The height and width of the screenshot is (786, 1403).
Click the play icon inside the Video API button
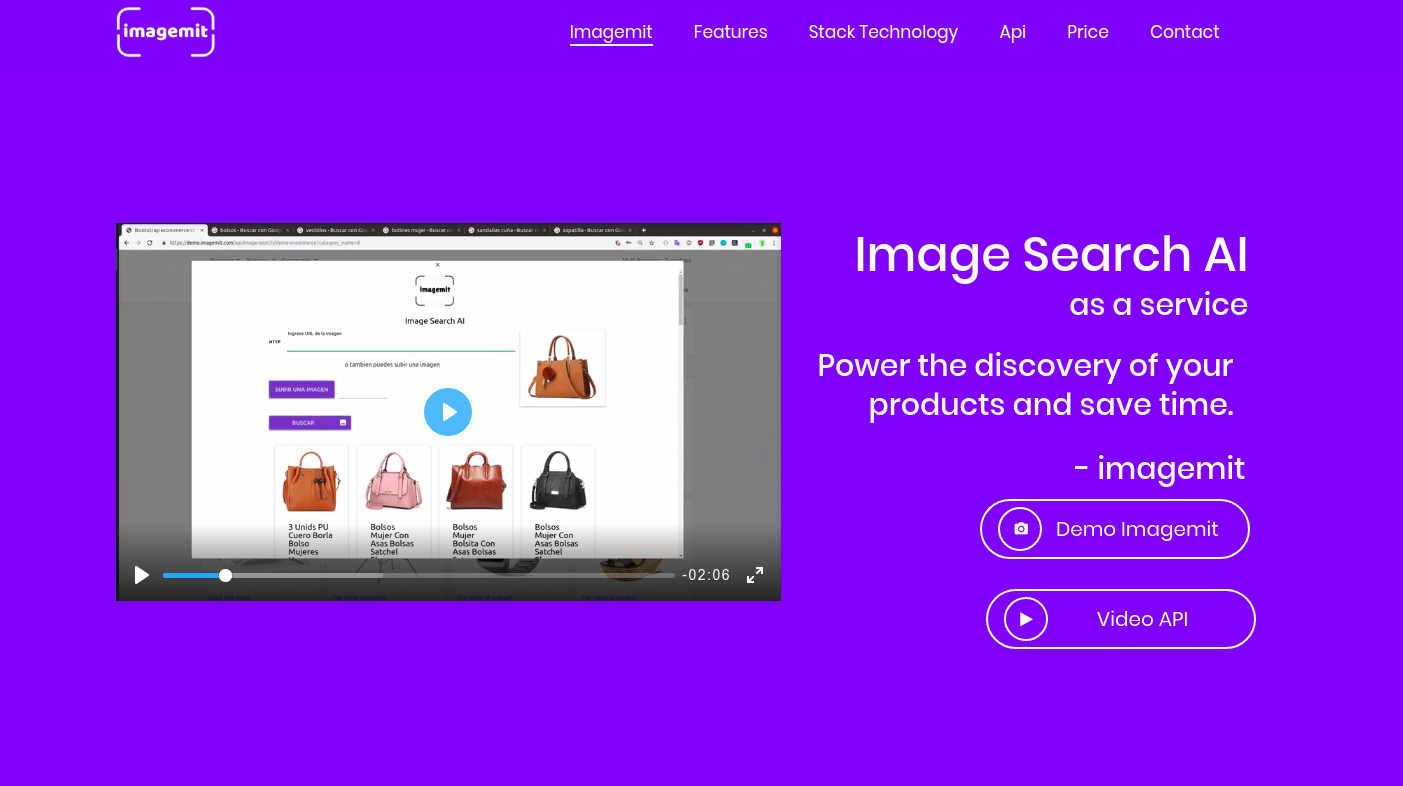pos(1024,618)
